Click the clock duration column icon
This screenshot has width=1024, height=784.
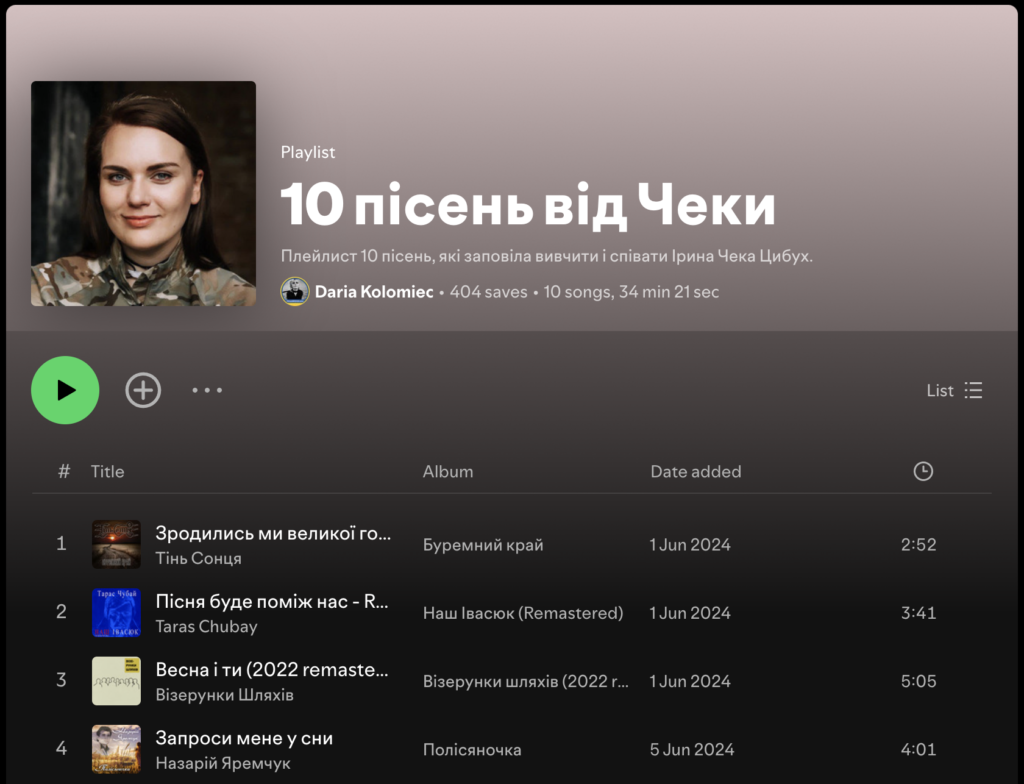923,471
